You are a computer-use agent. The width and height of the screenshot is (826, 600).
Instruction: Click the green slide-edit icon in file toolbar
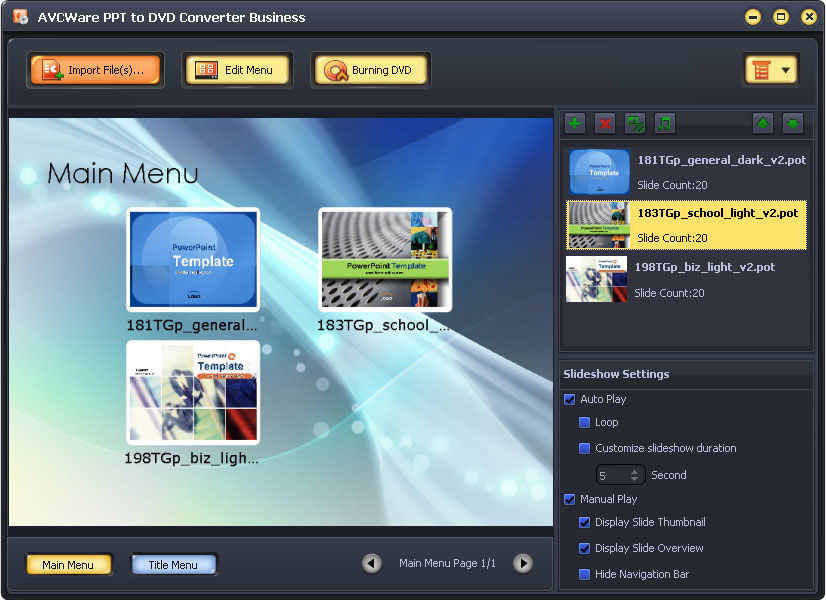coord(635,124)
